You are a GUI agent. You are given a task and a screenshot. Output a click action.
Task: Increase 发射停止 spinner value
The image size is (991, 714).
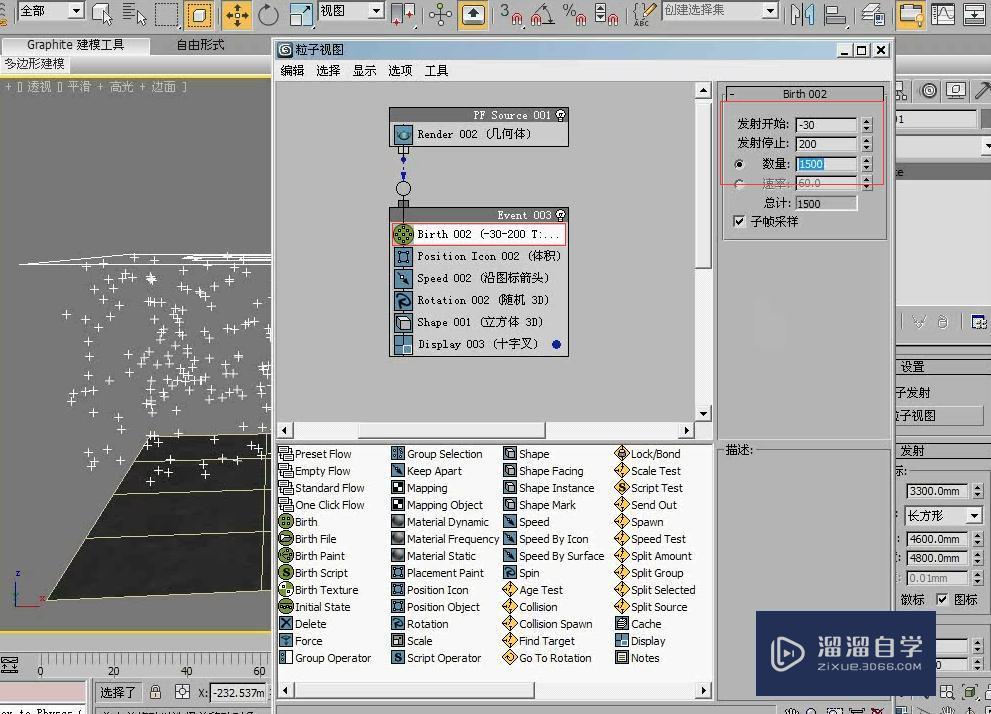pos(866,140)
